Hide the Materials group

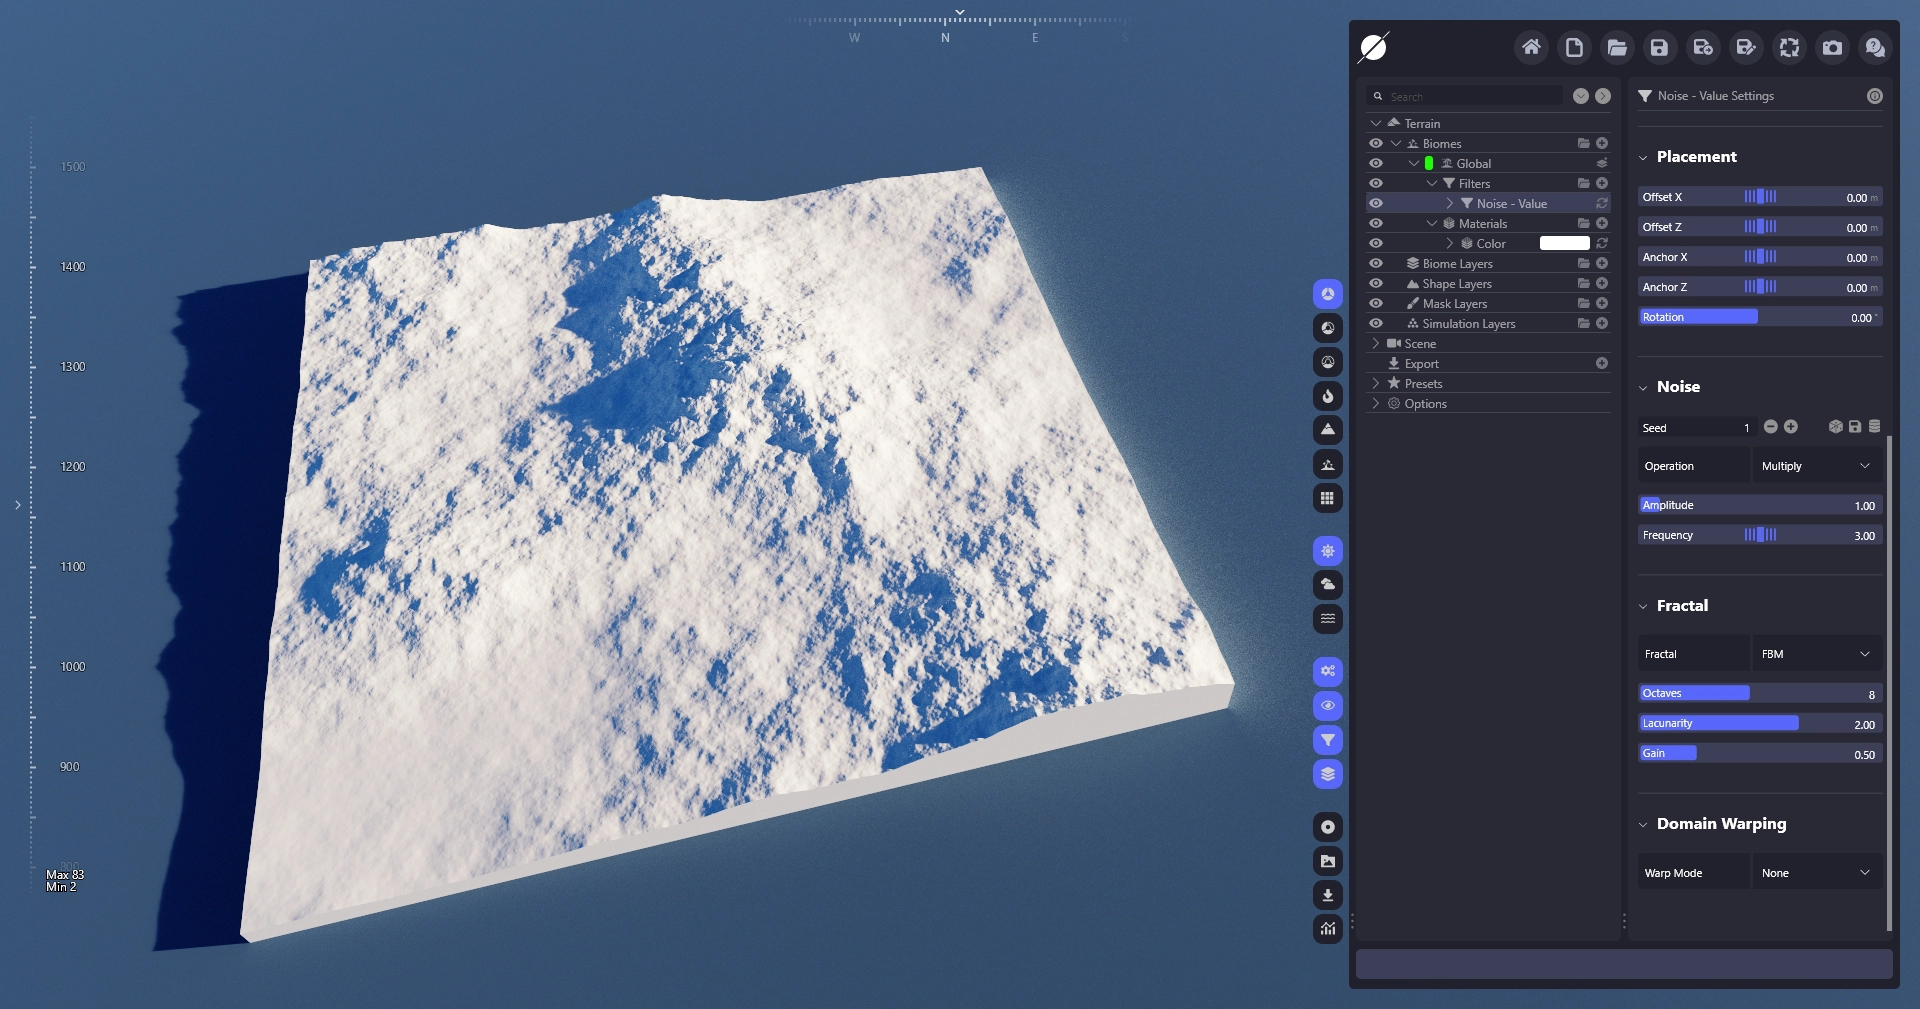(x=1376, y=223)
